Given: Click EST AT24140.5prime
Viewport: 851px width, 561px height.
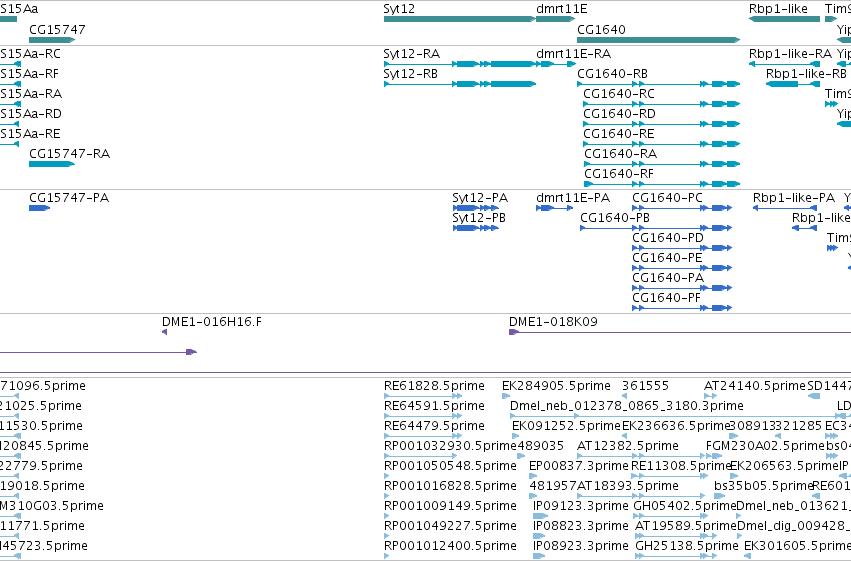Looking at the screenshot, I should click(x=755, y=386).
